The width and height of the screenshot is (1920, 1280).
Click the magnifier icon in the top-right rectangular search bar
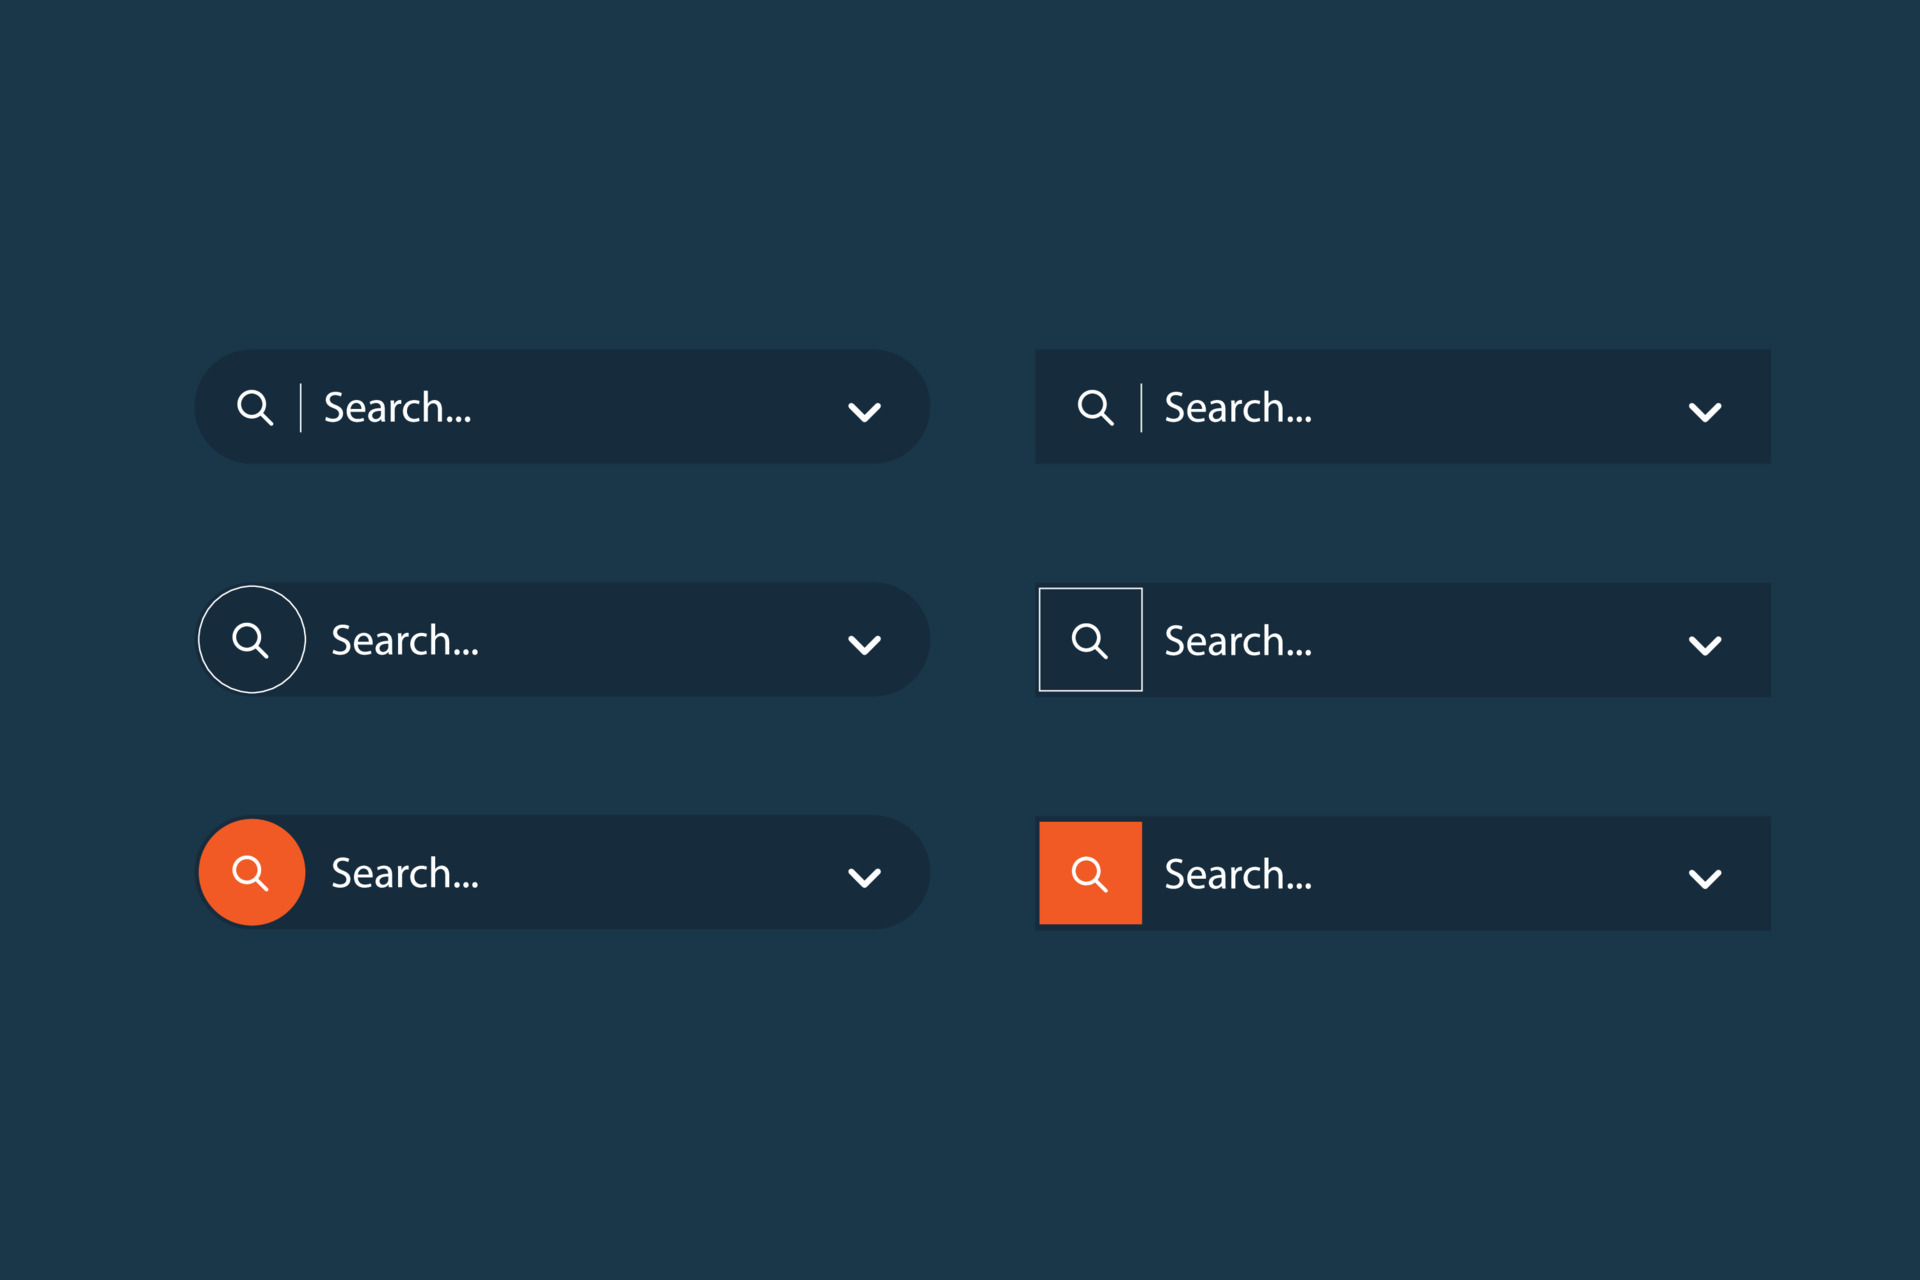[x=1096, y=407]
